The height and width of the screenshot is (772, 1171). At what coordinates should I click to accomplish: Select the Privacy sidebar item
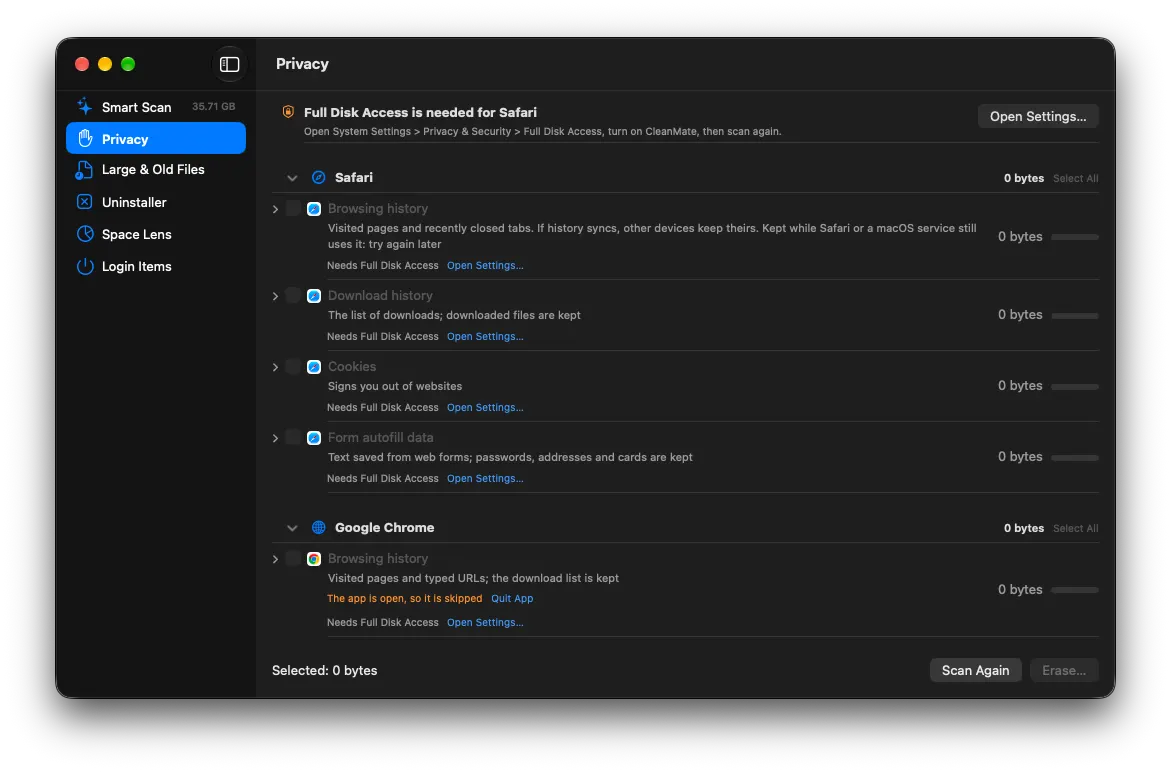pos(155,138)
